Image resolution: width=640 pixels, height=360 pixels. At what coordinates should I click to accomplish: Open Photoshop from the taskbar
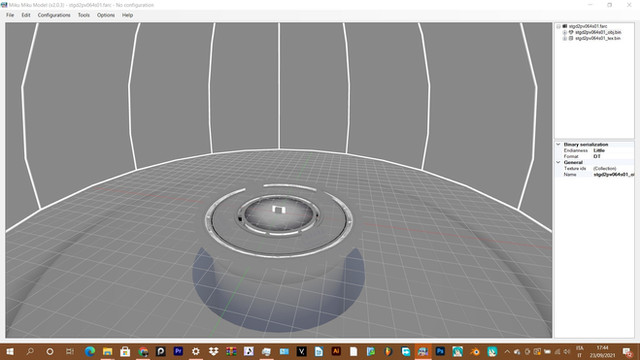click(440, 351)
